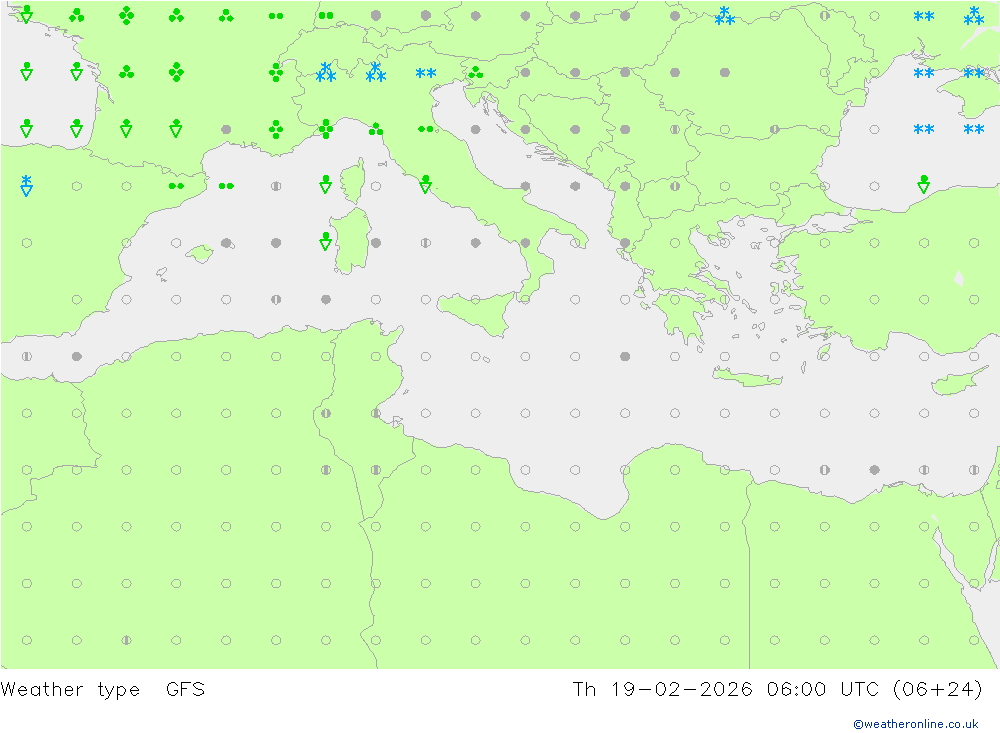Click the 'Th 19-02-2026 06:00 UTC (06+24)' timestamp
This screenshot has width=1000, height=733.
777,689
